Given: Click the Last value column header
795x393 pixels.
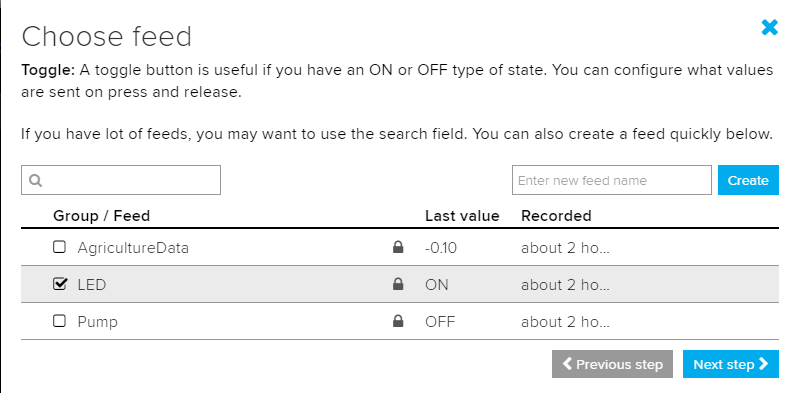Looking at the screenshot, I should tap(462, 216).
